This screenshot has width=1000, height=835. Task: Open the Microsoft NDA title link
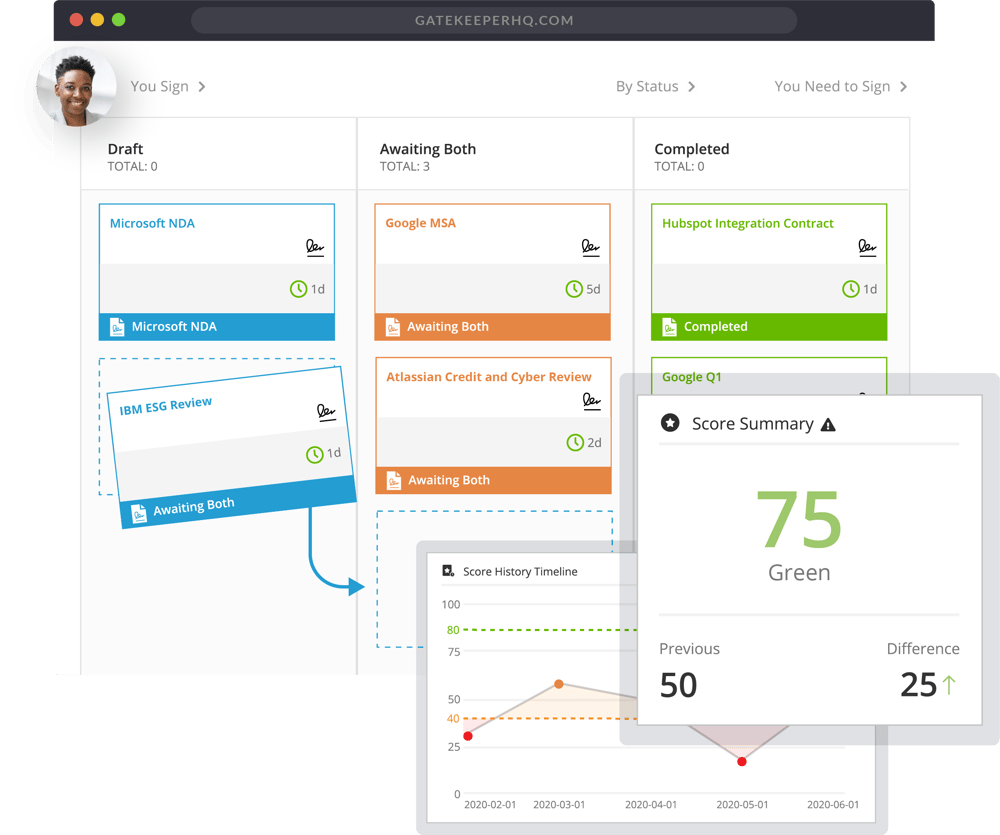tap(152, 223)
